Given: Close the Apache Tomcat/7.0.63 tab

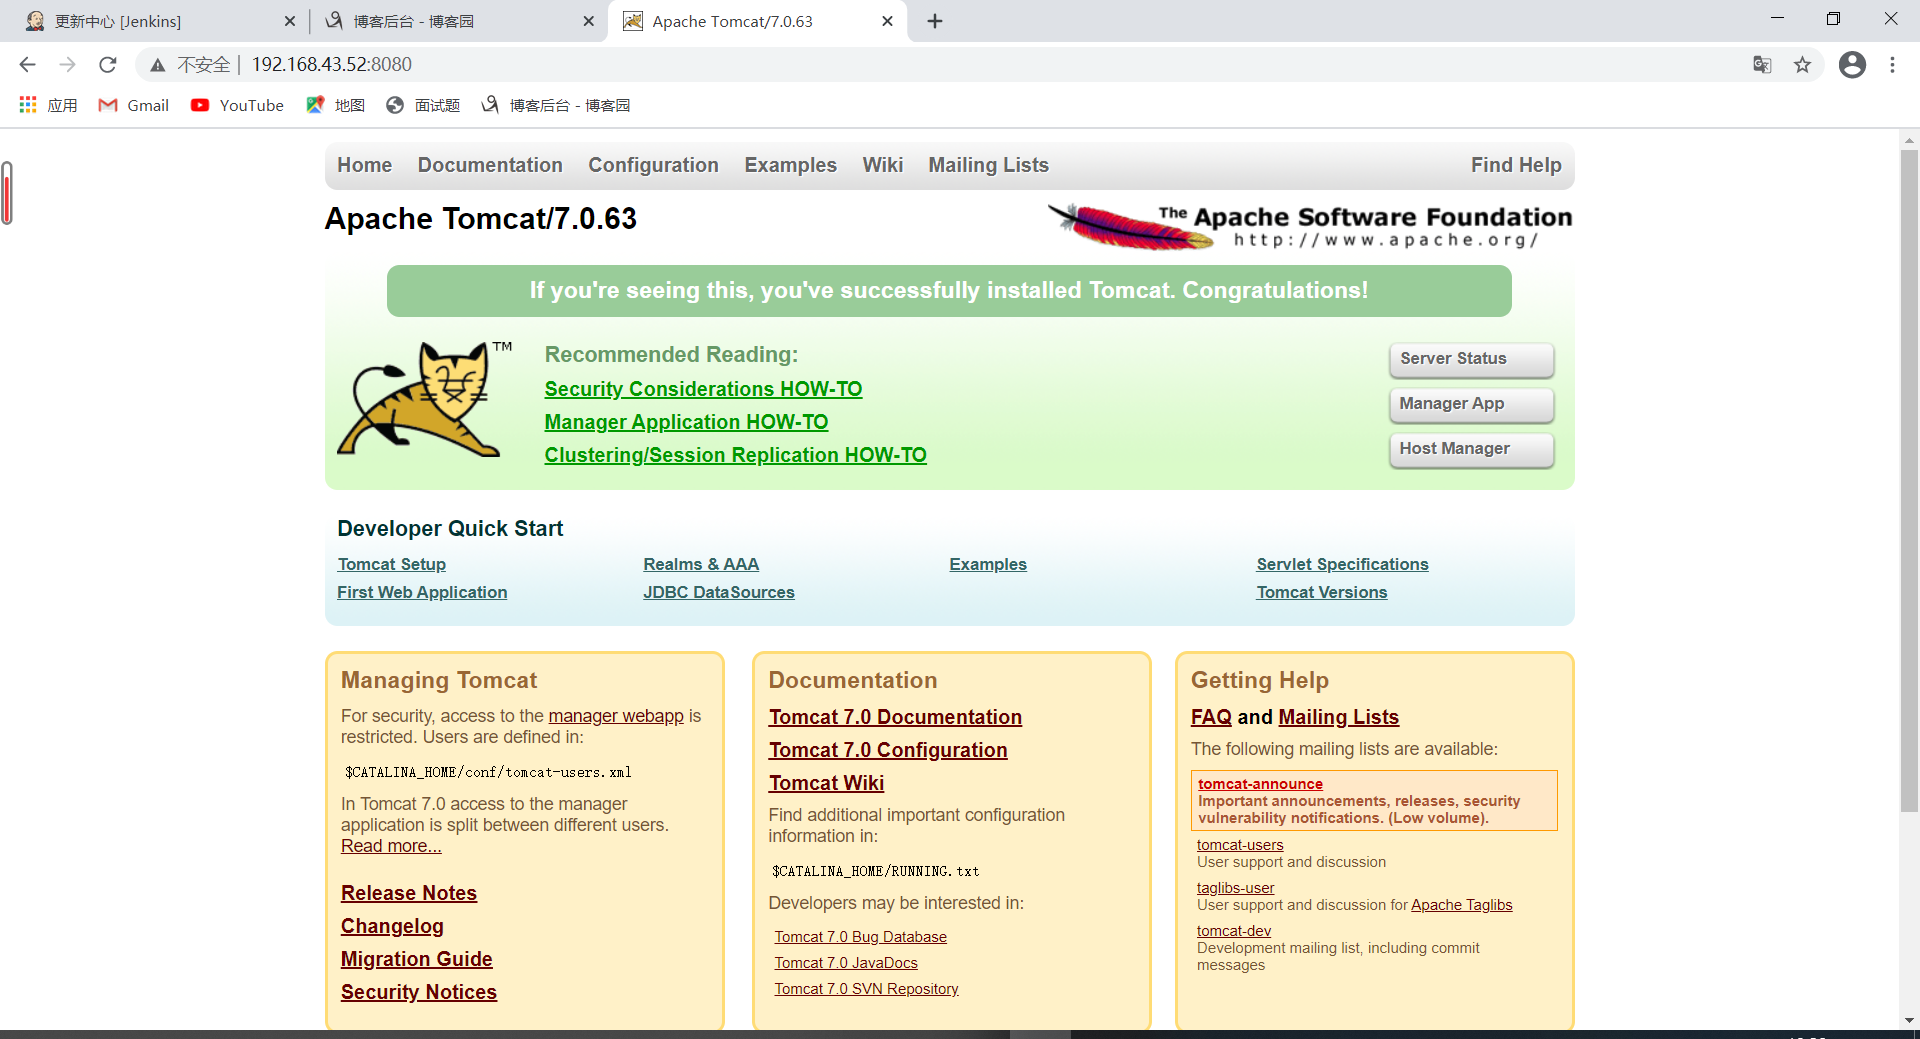Looking at the screenshot, I should point(887,21).
